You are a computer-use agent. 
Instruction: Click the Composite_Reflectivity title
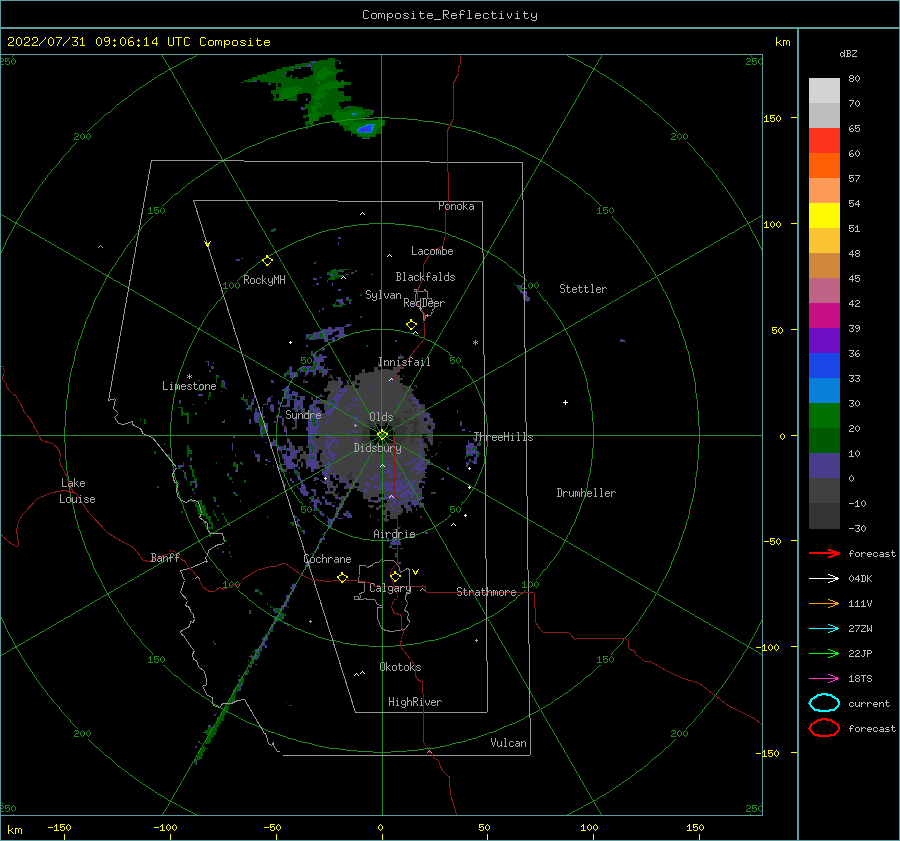coord(449,15)
